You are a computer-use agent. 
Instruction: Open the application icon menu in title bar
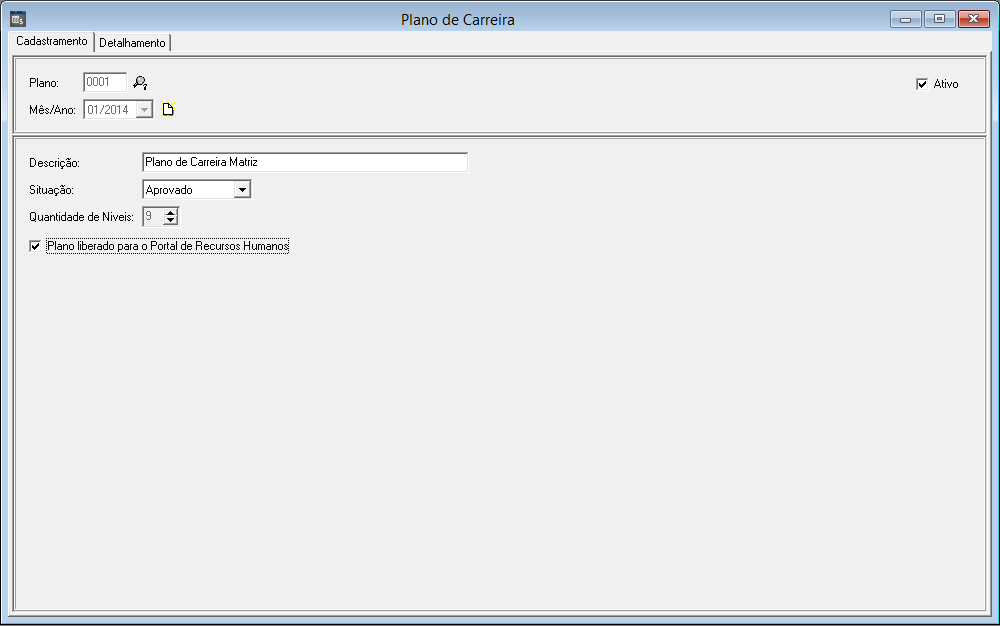[x=17, y=19]
